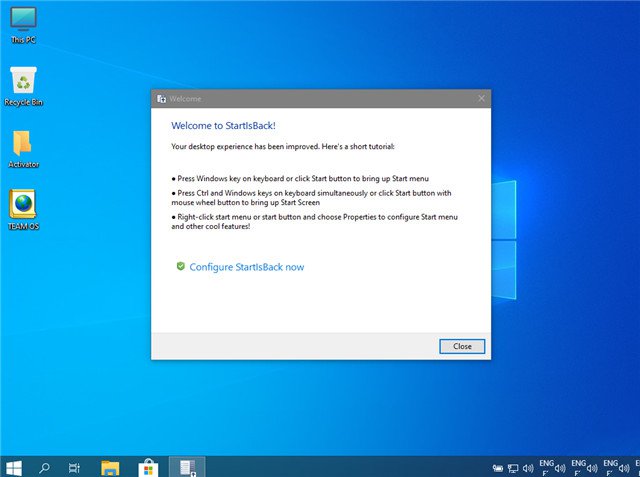Click the network tray icon
This screenshot has height=477, width=640.
pos(513,468)
